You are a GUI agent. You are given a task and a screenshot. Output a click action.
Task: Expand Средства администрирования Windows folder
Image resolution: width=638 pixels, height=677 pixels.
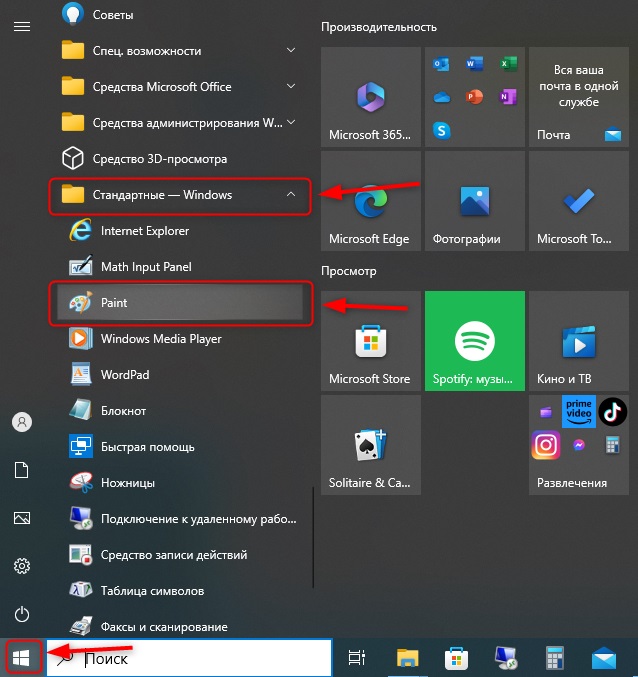180,123
